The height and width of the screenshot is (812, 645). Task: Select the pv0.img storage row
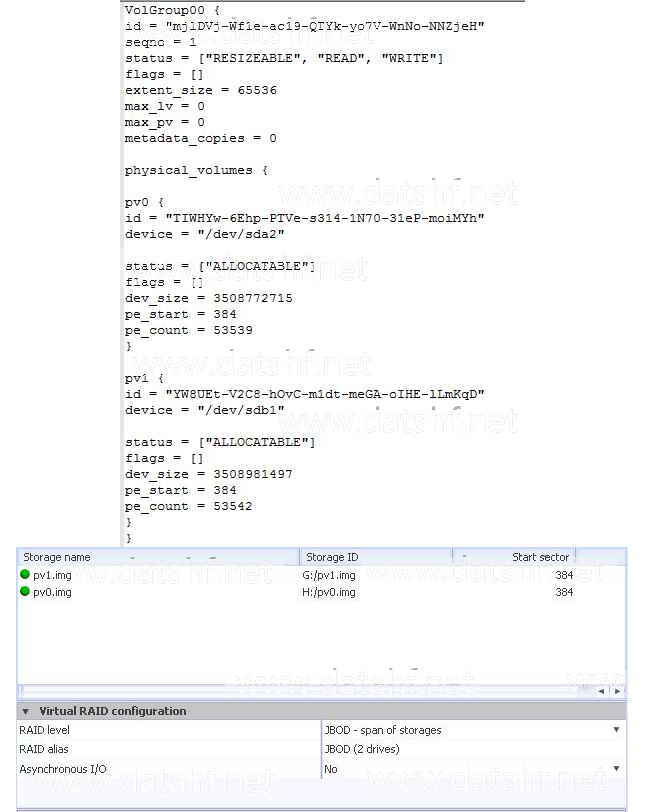pos(321,592)
